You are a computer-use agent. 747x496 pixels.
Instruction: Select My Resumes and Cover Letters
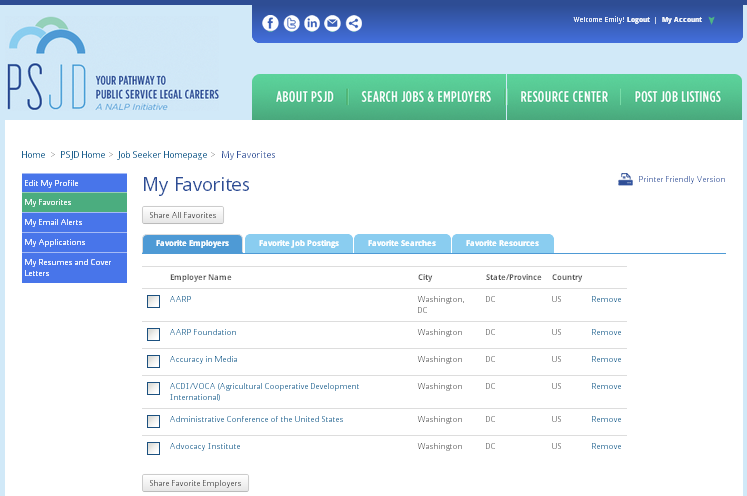tap(74, 268)
